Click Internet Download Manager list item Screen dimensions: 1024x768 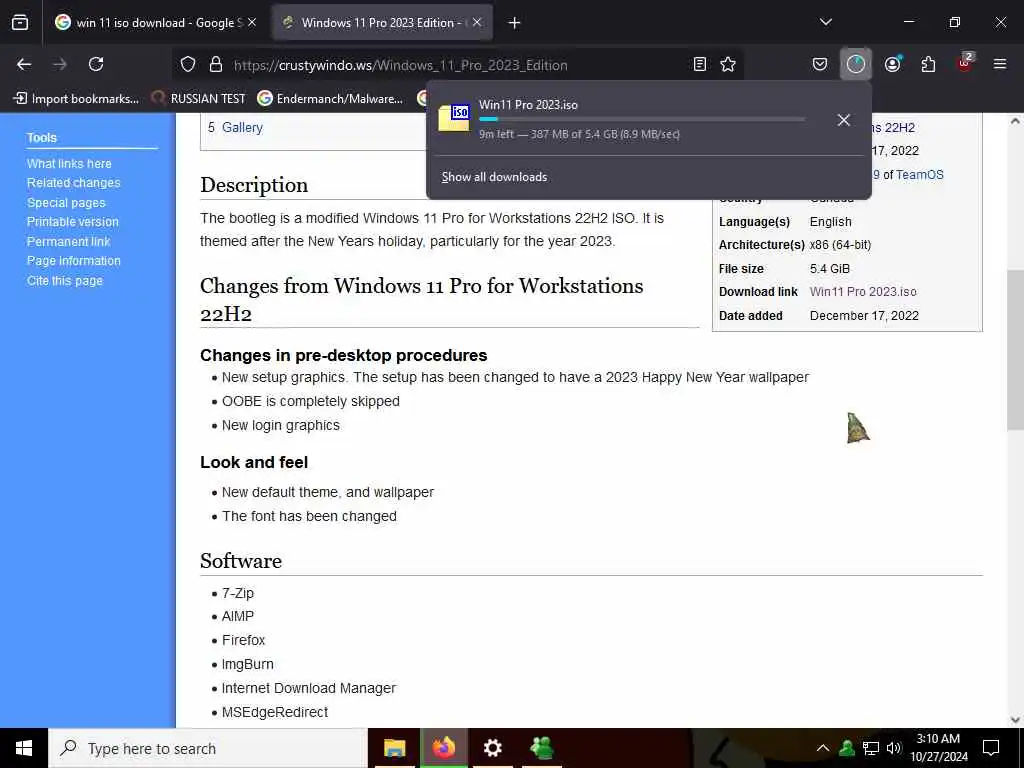[x=309, y=688]
